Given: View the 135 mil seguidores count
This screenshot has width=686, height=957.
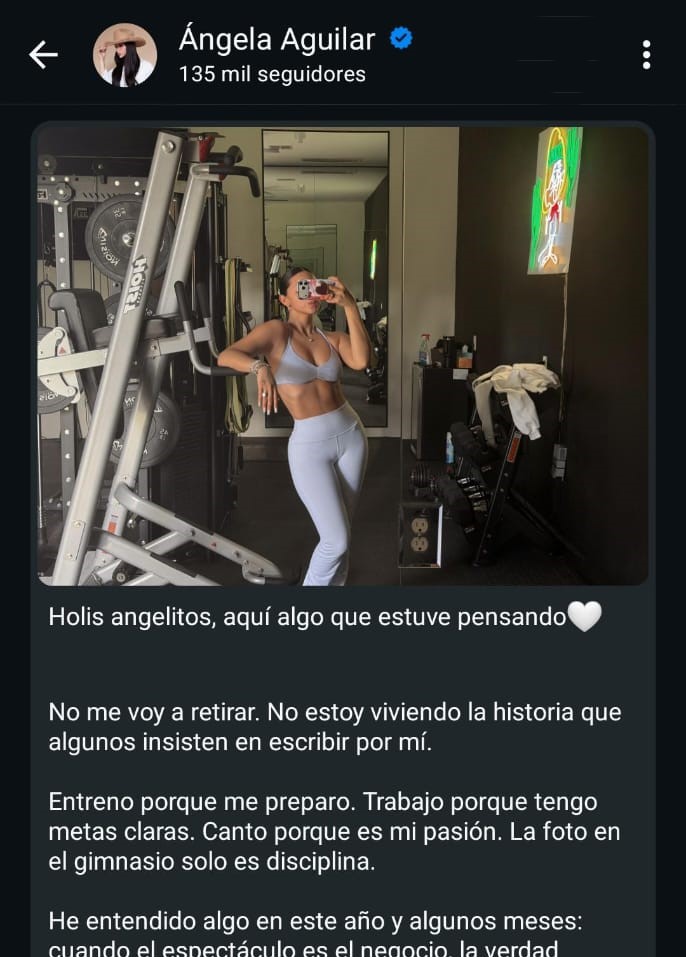Looking at the screenshot, I should [x=272, y=74].
